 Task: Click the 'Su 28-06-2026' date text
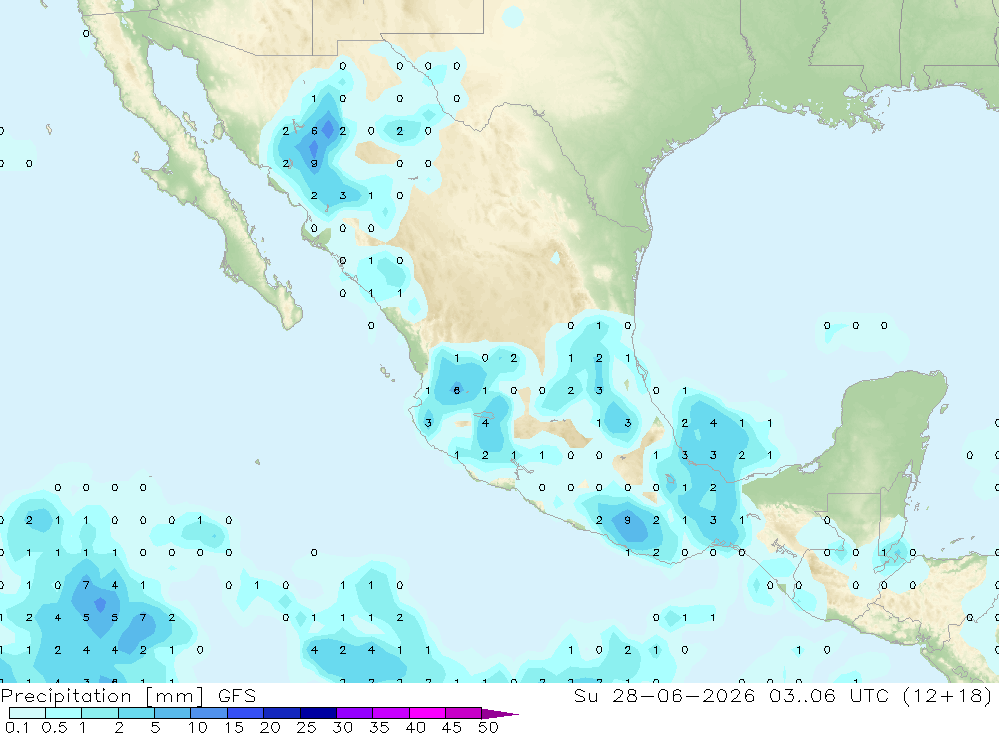[x=665, y=695]
